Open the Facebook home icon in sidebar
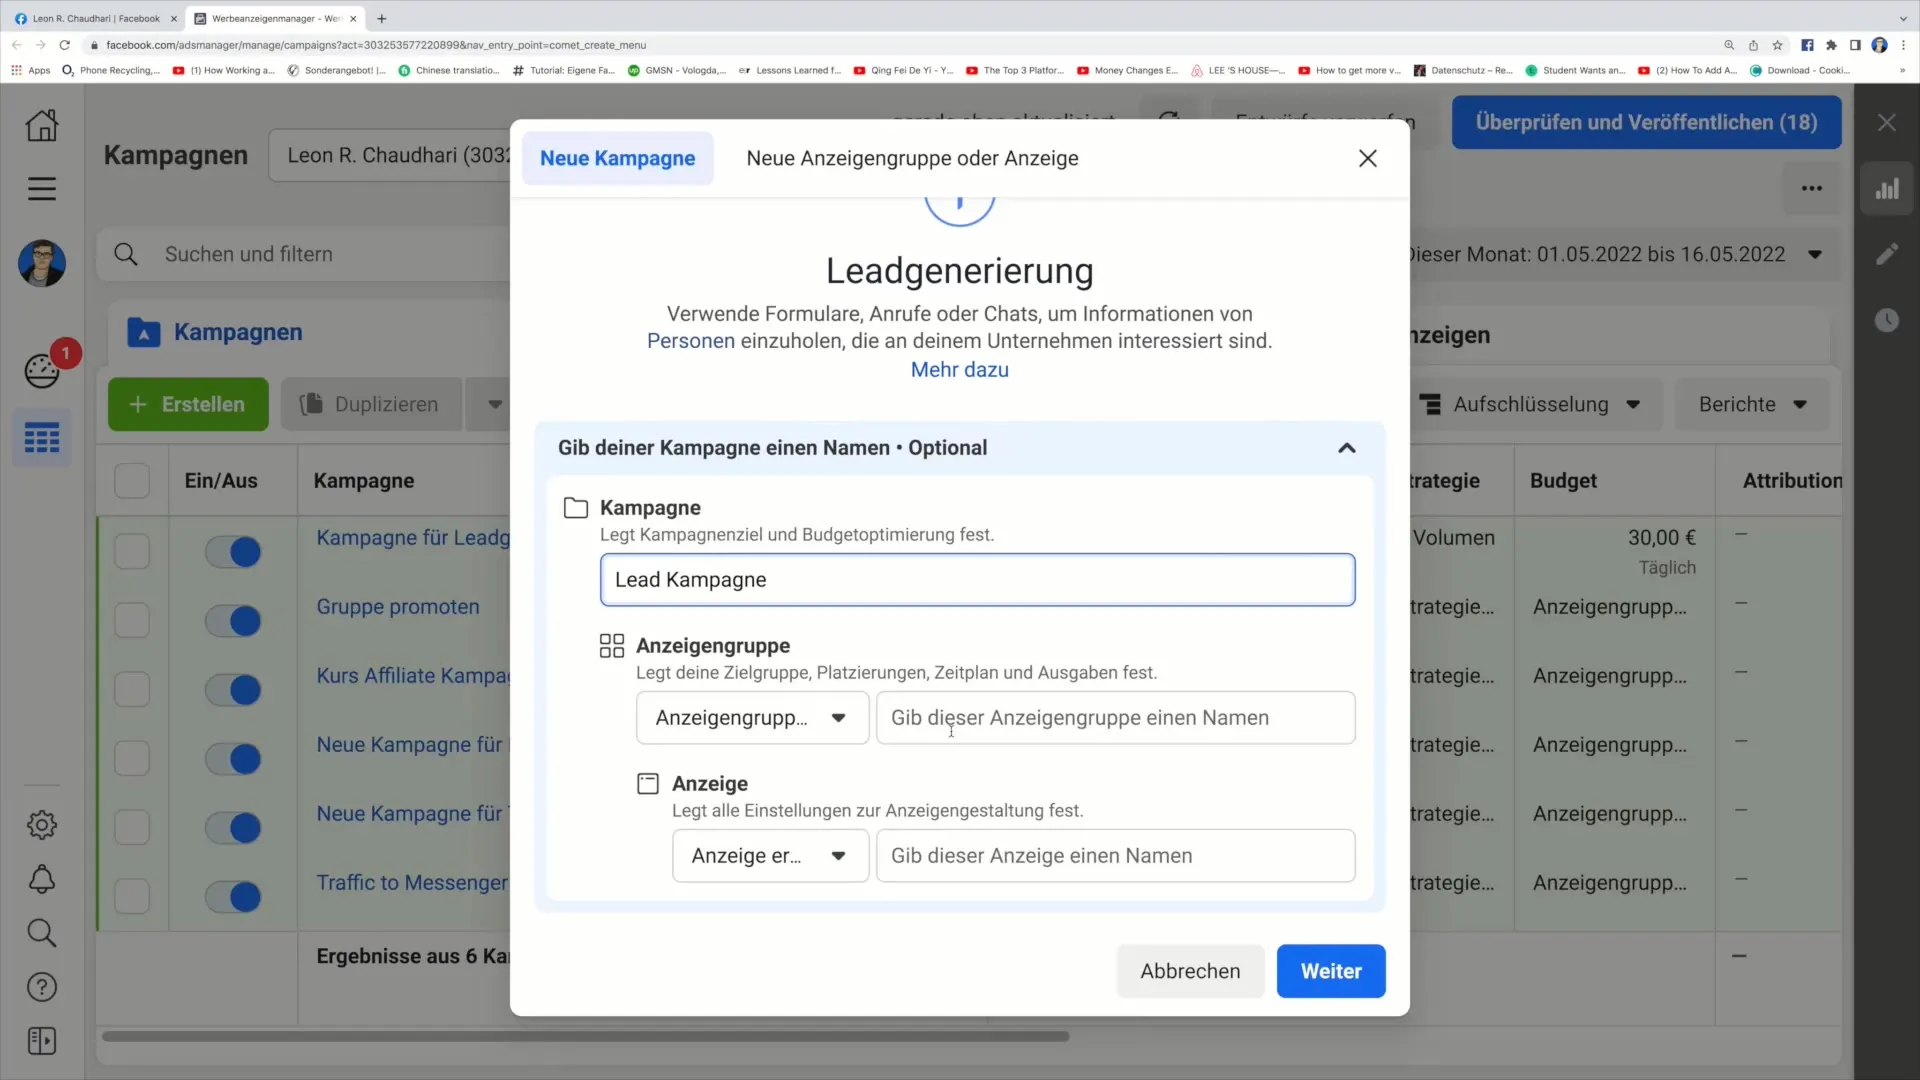Image resolution: width=1920 pixels, height=1080 pixels. (x=41, y=125)
